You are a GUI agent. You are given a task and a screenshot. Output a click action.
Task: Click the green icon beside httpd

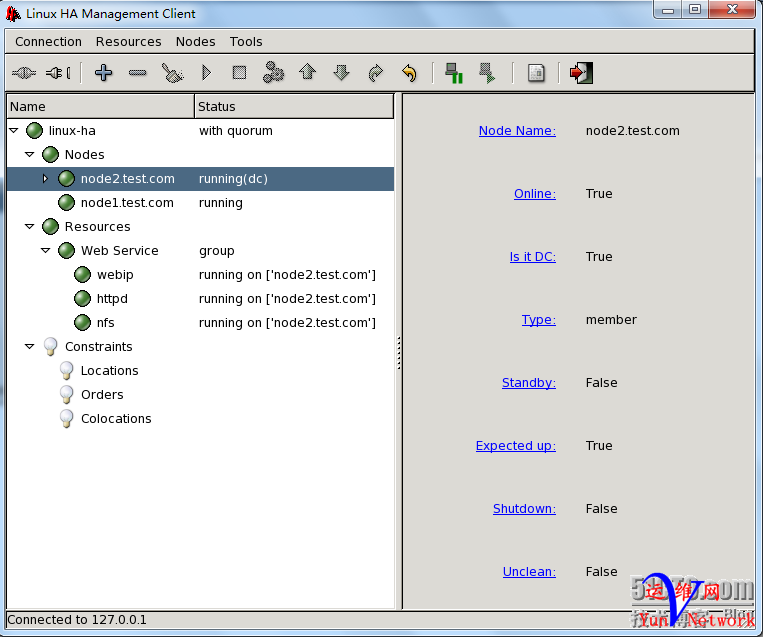coord(82,298)
